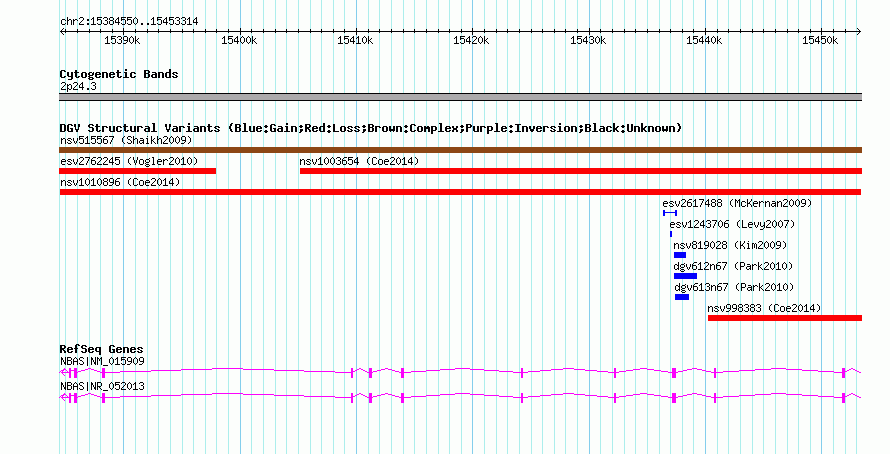
Task: Select the red nsv1010896 loss bar
Action: [x=460, y=192]
